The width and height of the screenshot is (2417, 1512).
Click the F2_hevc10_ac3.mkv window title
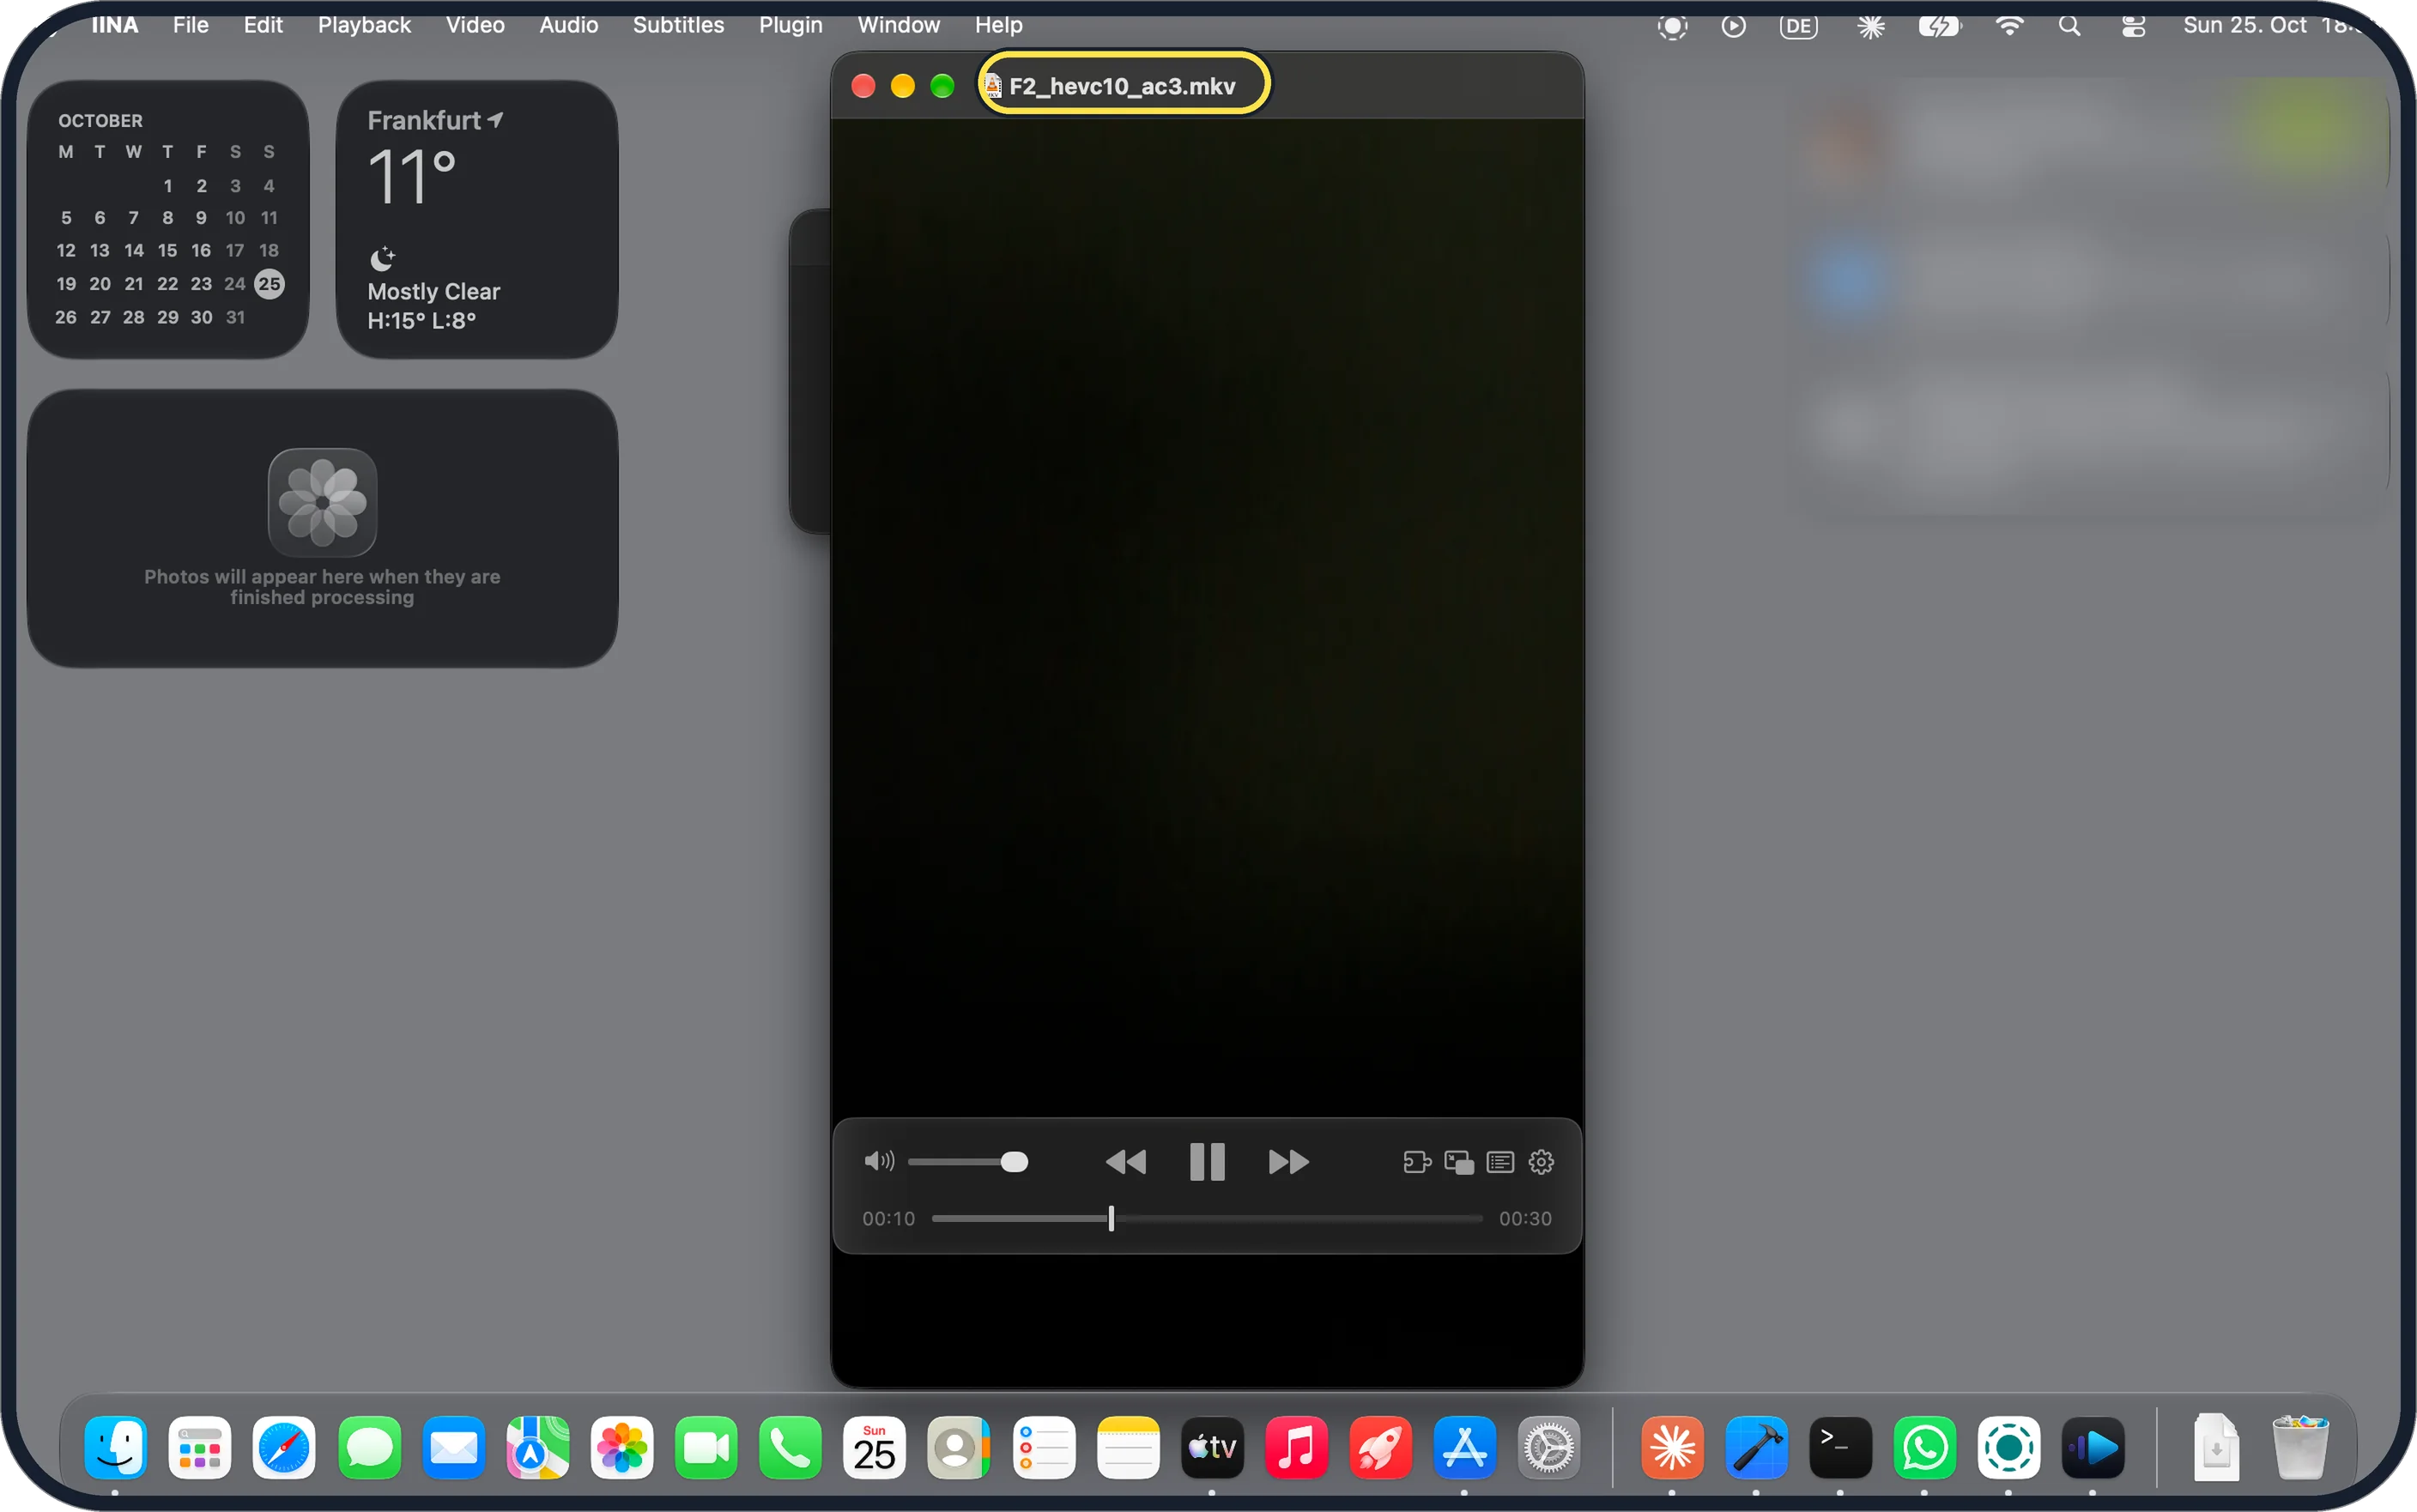pyautogui.click(x=1122, y=86)
